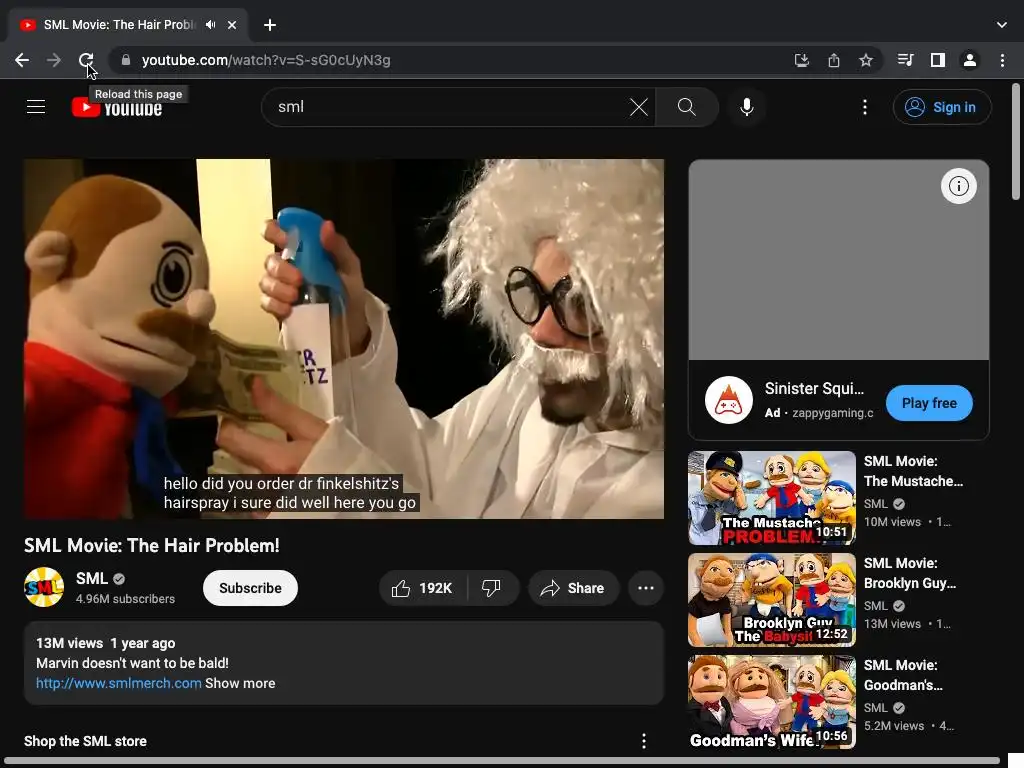Reload this page
Image resolution: width=1024 pixels, height=768 pixels.
pos(86,60)
